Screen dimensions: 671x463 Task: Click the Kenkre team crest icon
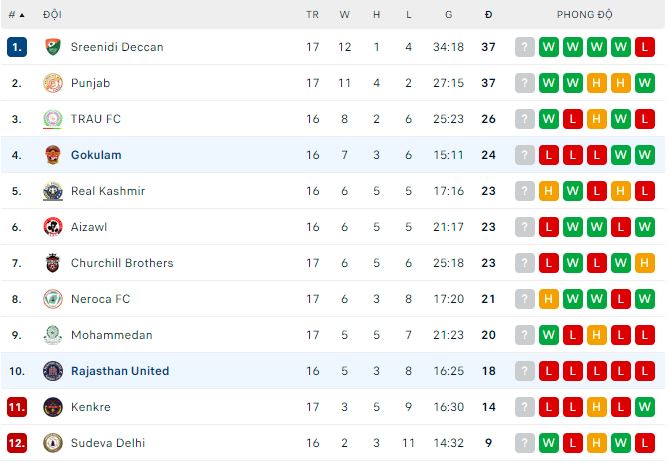click(x=53, y=407)
